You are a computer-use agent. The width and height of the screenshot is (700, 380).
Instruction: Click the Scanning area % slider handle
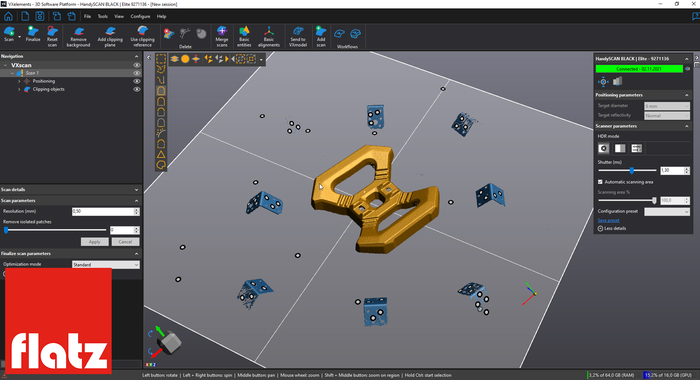[654, 200]
